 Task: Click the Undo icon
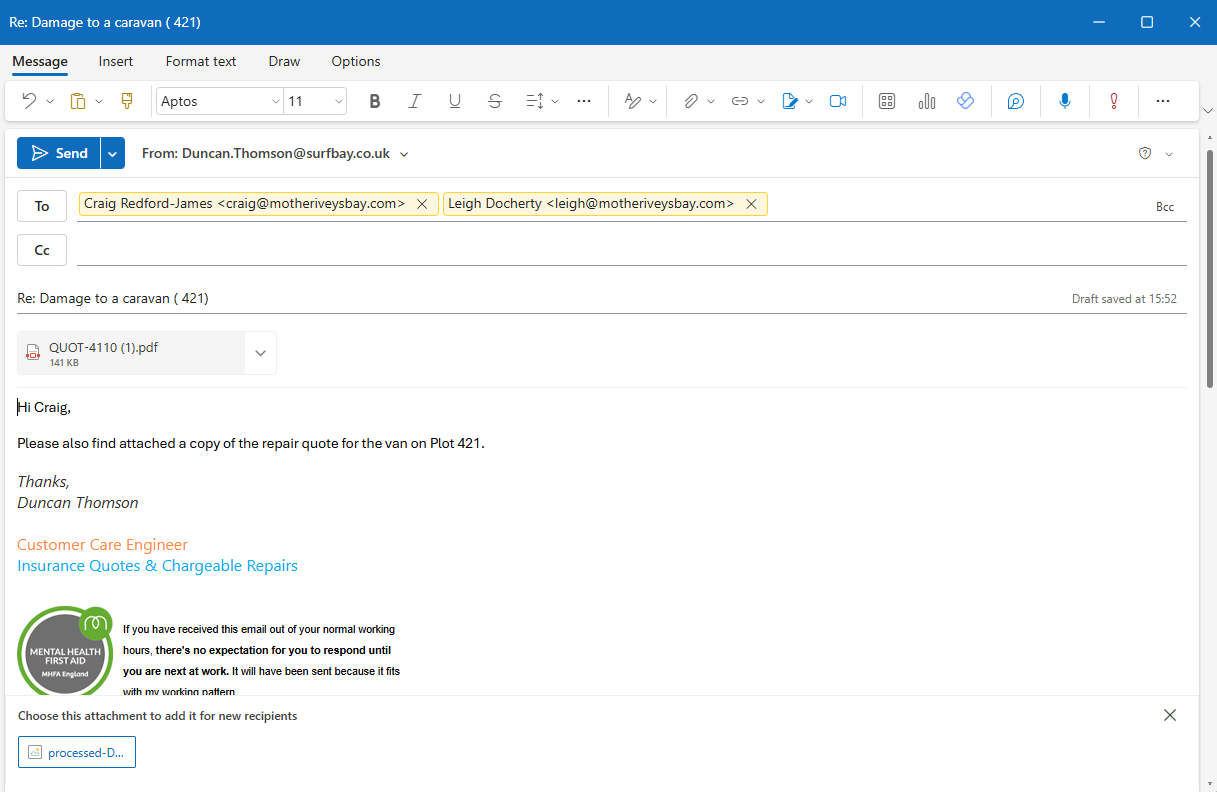click(29, 101)
